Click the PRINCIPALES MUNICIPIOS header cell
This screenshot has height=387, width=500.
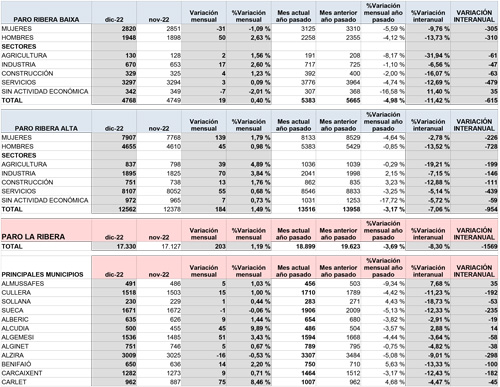[46, 268]
